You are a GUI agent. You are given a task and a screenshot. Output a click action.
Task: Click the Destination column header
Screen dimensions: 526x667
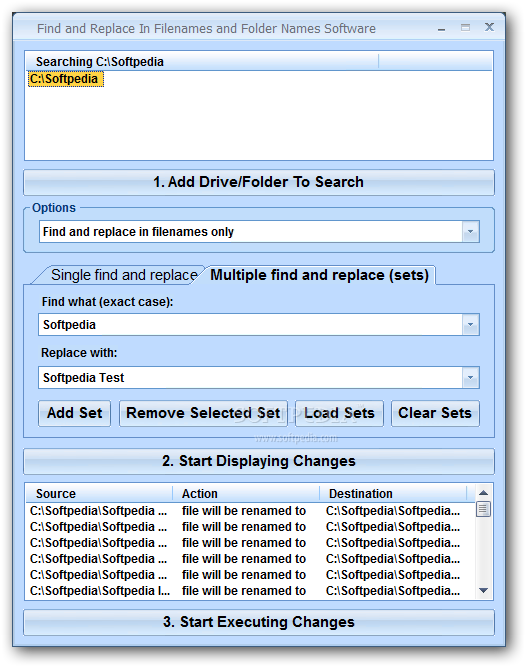pos(393,493)
